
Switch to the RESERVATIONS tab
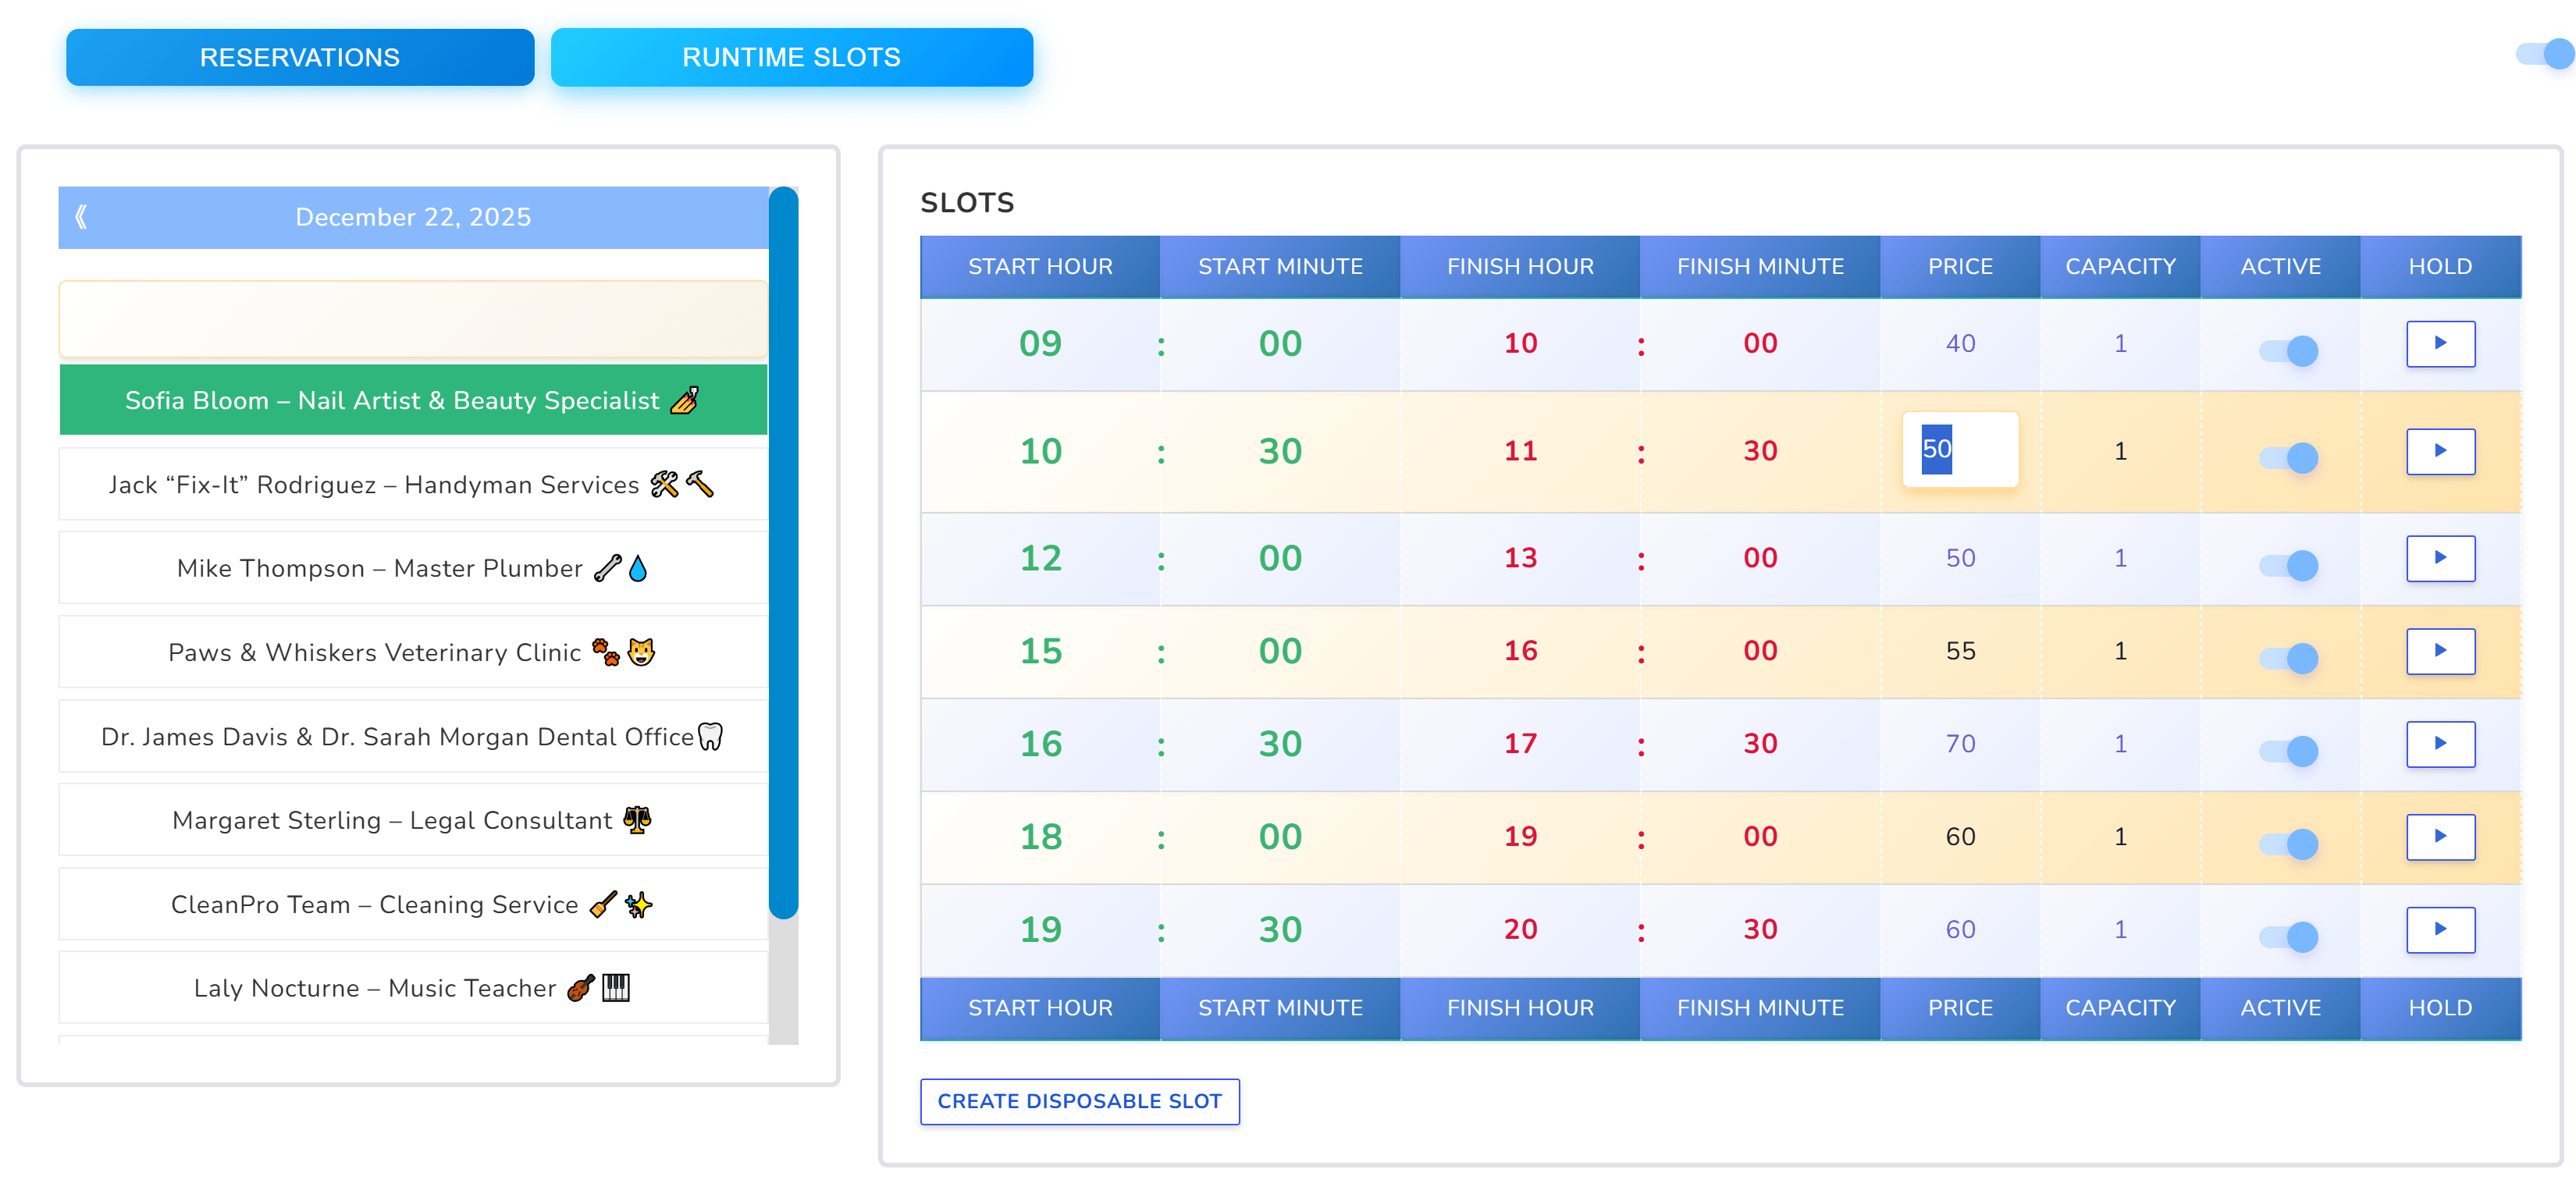[x=300, y=57]
